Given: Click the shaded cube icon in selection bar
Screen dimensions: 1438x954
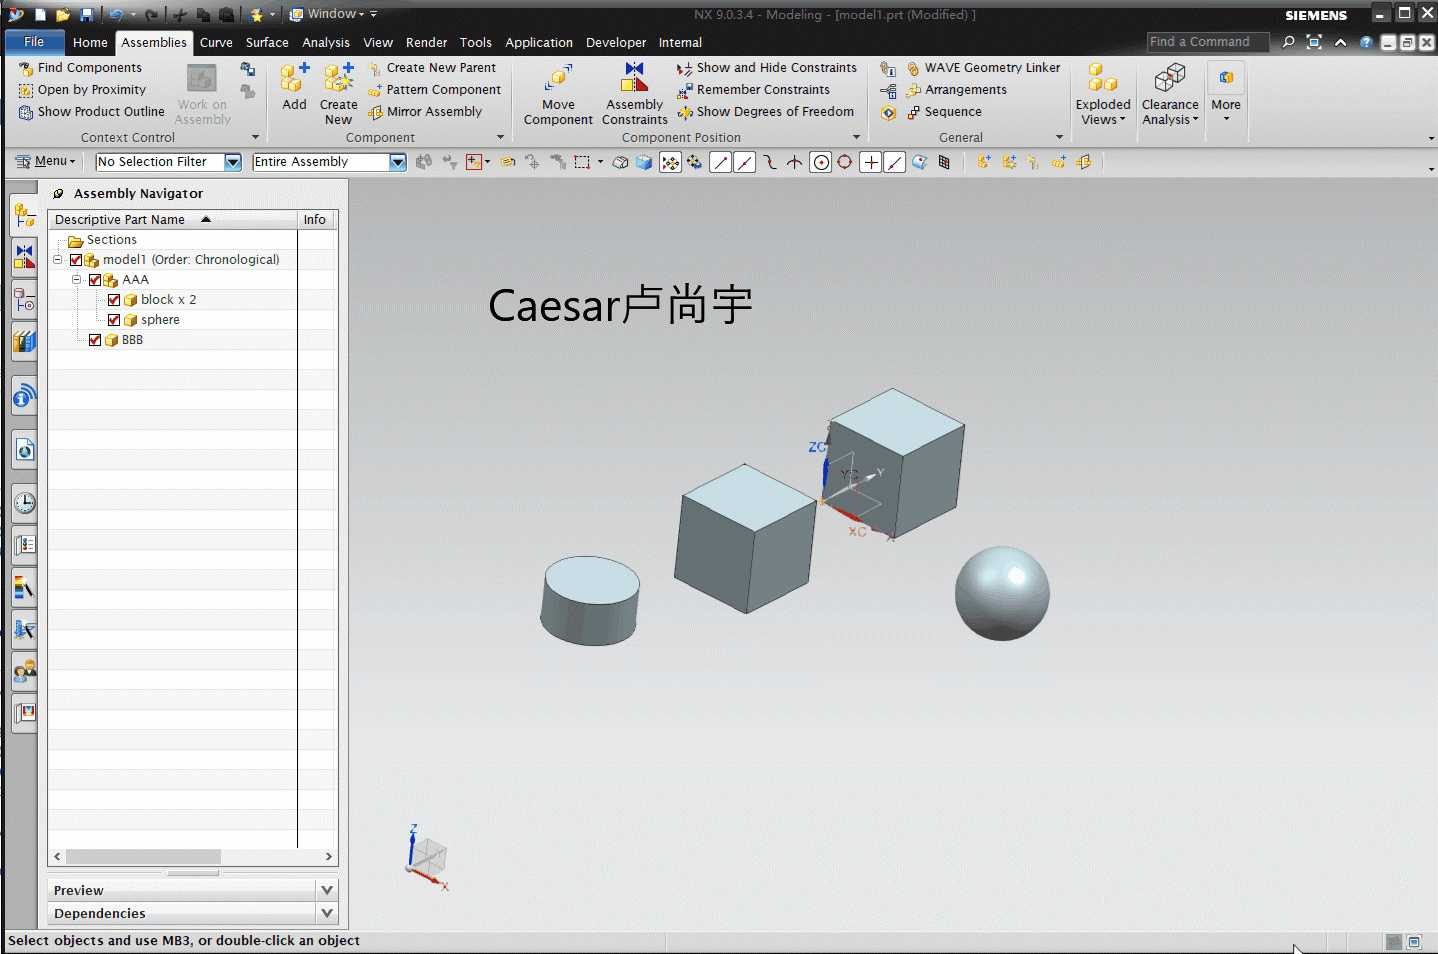Looking at the screenshot, I should 644,162.
